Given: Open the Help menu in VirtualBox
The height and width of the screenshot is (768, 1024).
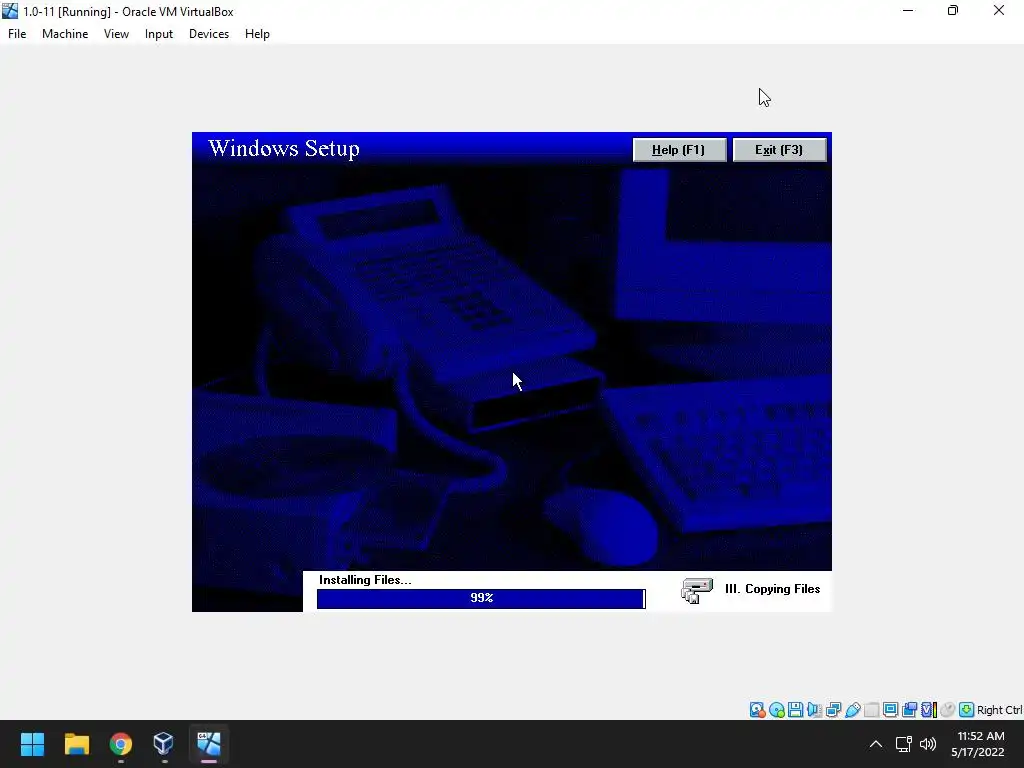Looking at the screenshot, I should point(257,34).
